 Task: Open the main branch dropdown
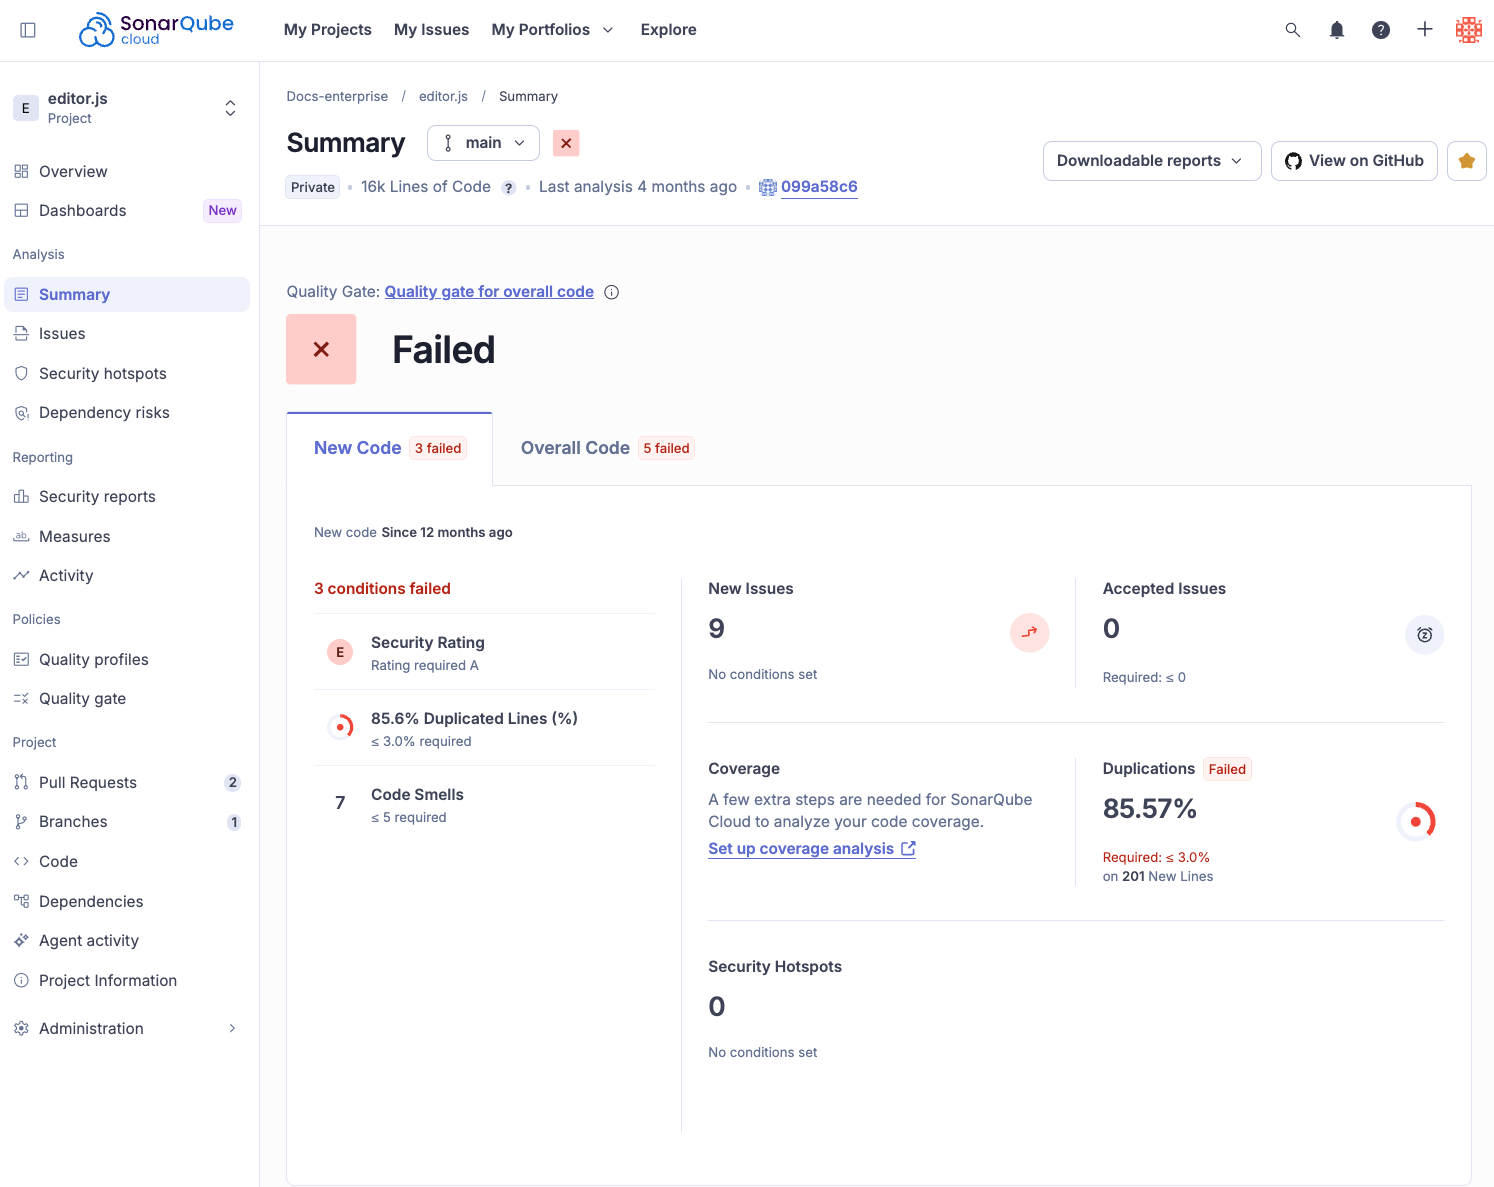483,143
